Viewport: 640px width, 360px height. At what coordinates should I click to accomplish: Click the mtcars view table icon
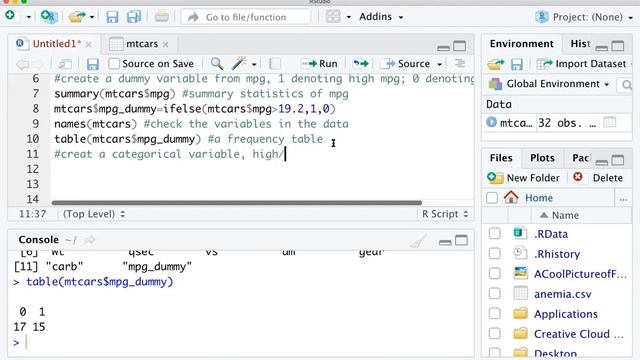tap(609, 122)
